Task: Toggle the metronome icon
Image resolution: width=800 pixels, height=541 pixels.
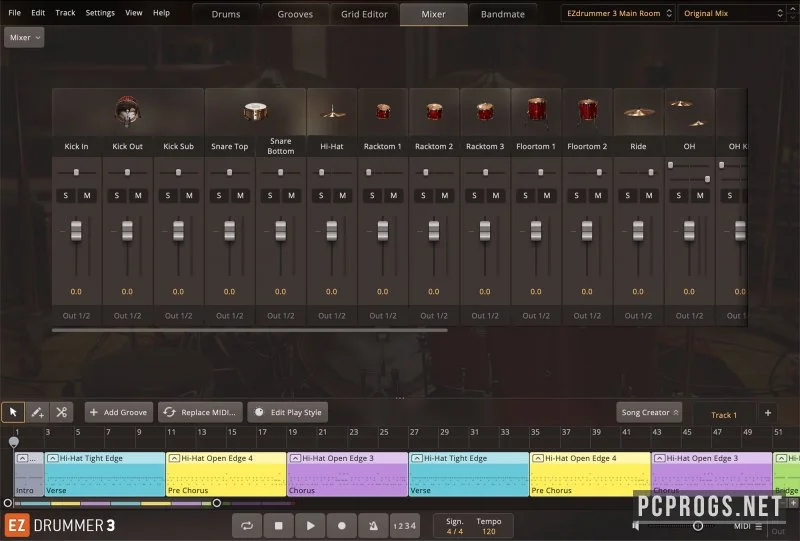Action: (373, 526)
